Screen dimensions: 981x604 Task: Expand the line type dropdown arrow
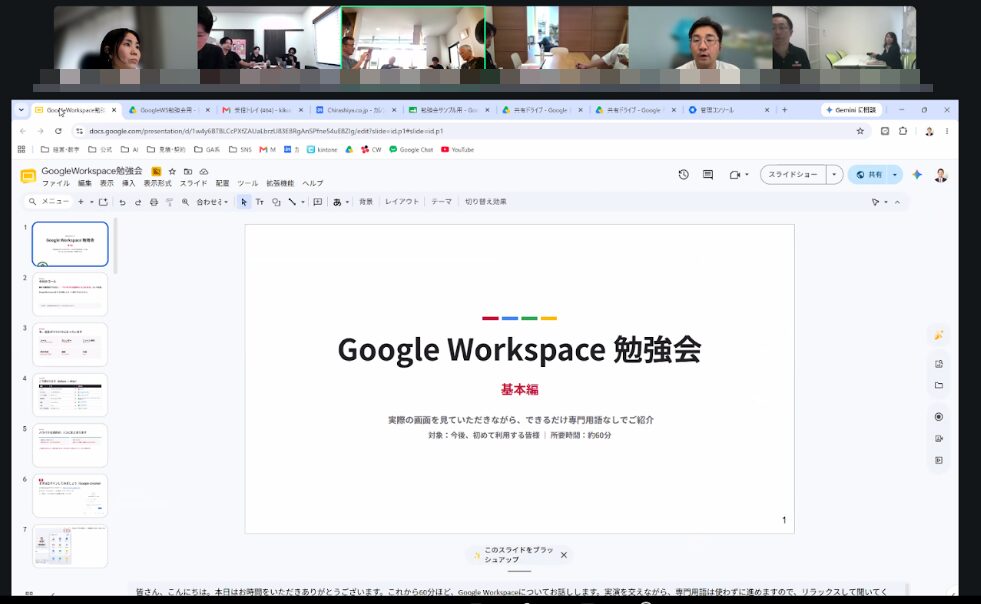(x=303, y=202)
